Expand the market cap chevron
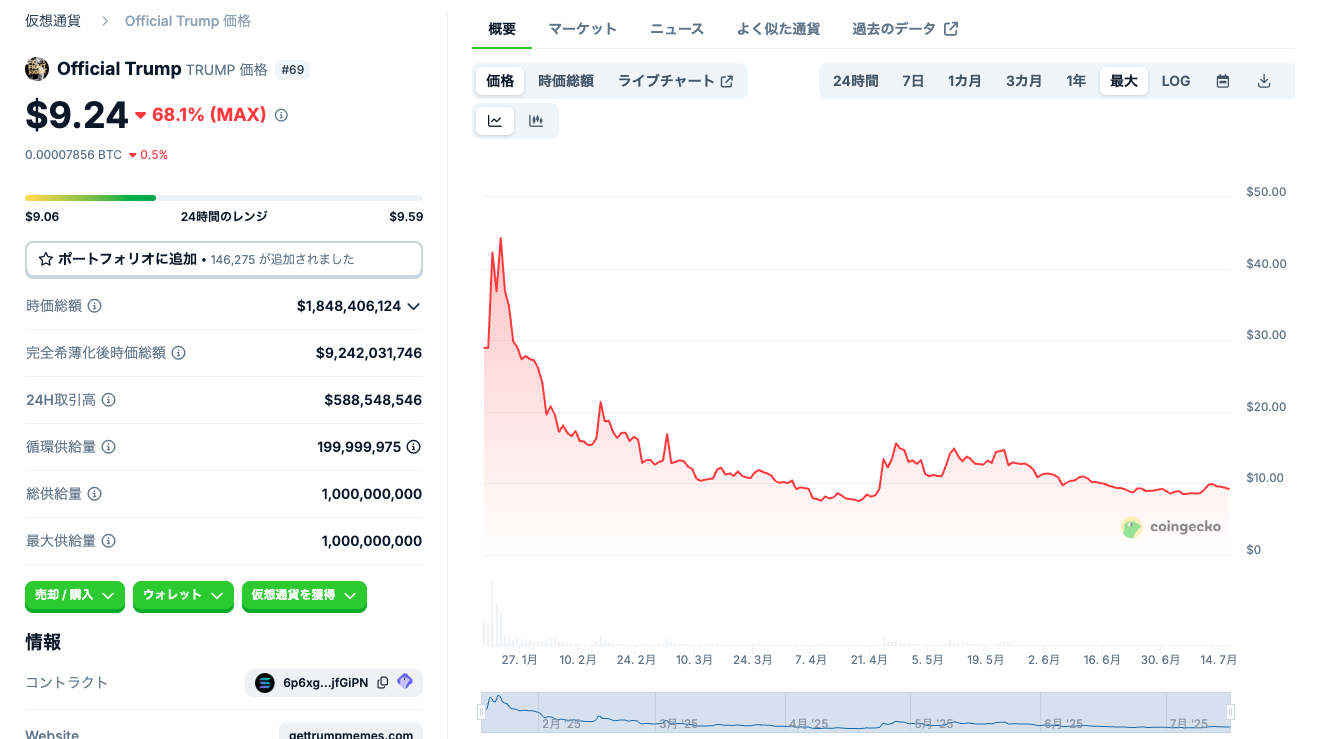This screenshot has height=739, width=1323. pos(413,306)
